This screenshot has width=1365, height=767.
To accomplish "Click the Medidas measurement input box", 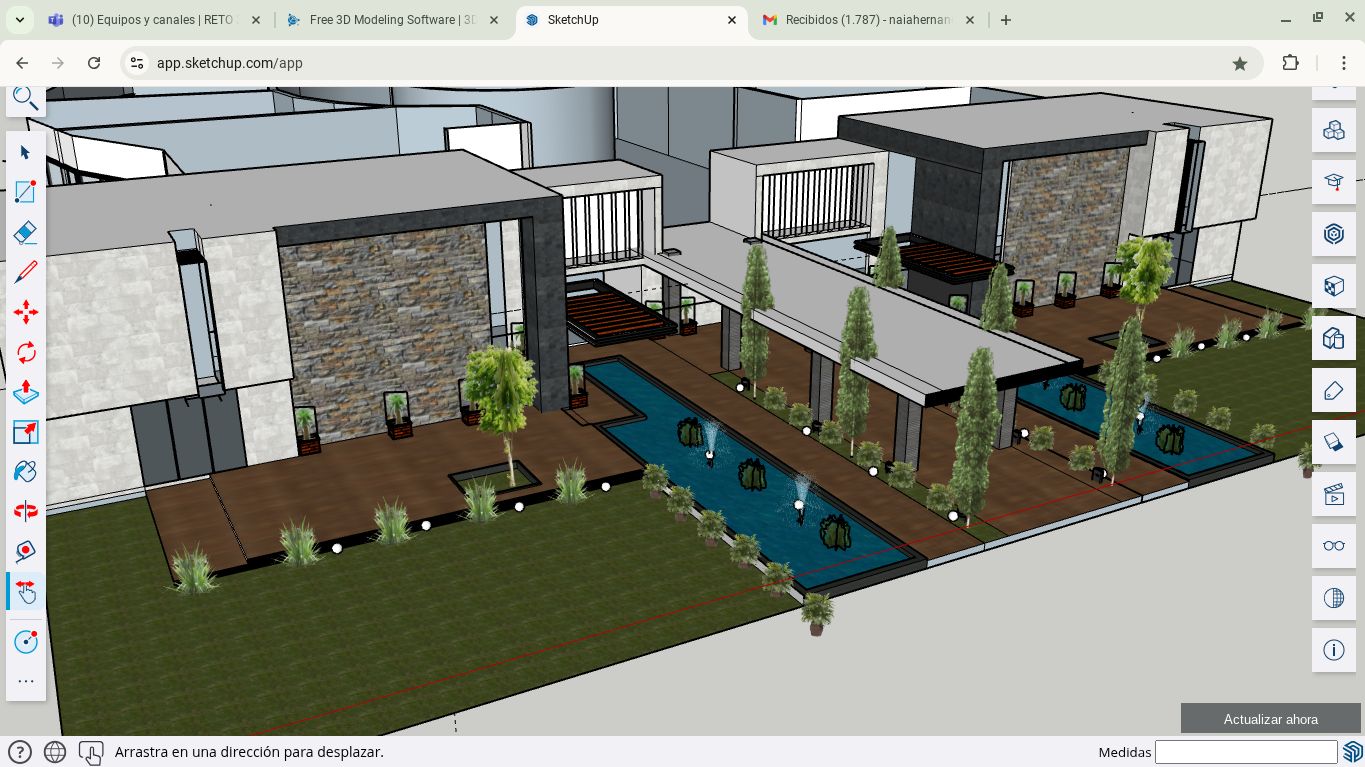I will click(x=1245, y=752).
